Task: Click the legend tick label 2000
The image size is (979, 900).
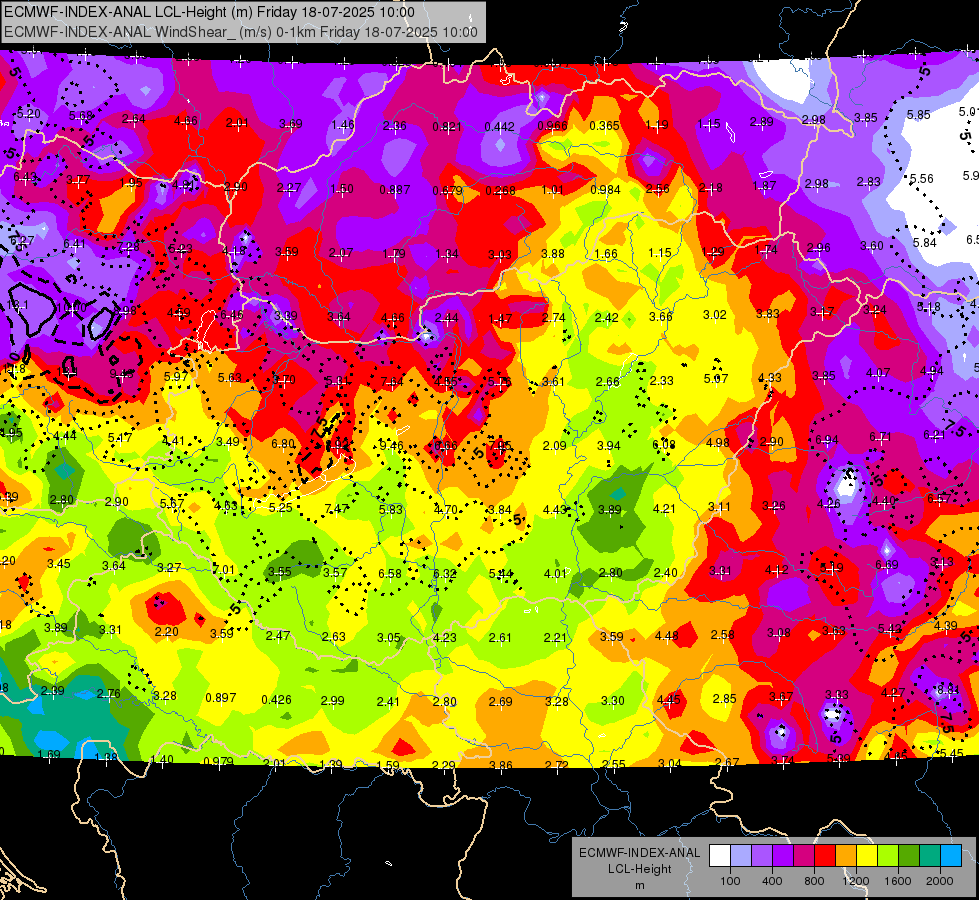Action: (940, 881)
